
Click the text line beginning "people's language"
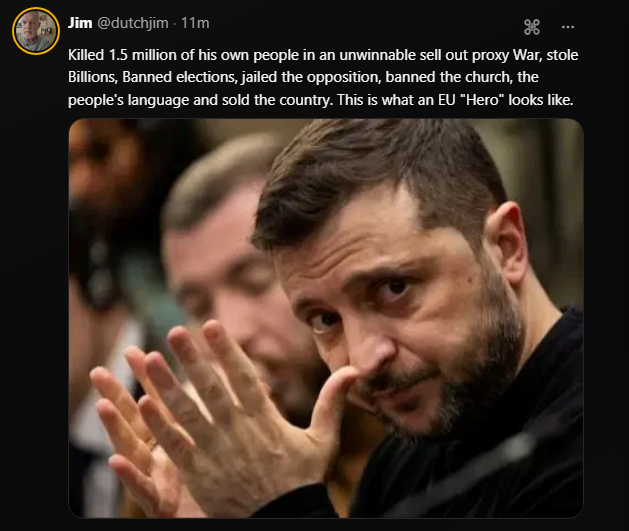[321, 99]
